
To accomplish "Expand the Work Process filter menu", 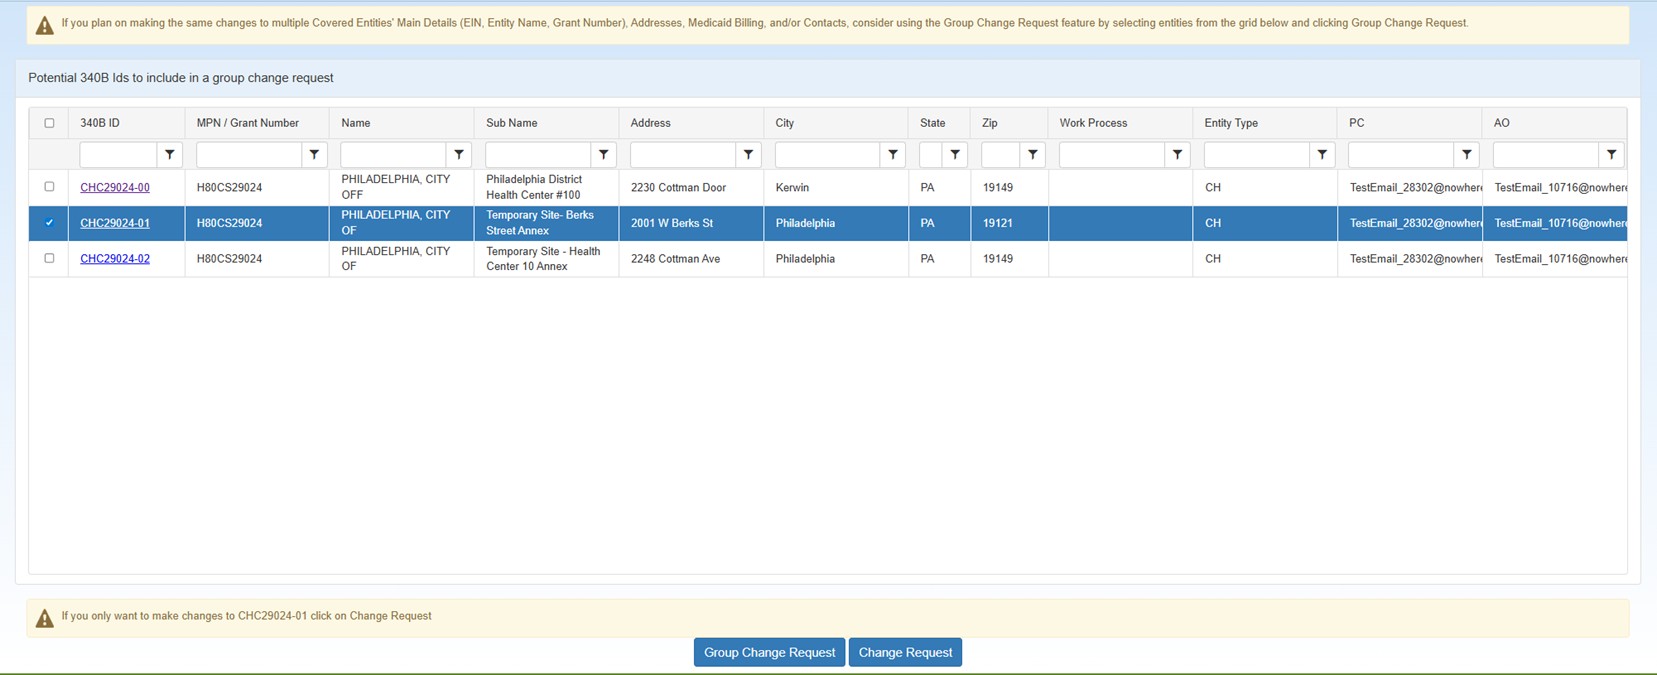I will click(1177, 155).
